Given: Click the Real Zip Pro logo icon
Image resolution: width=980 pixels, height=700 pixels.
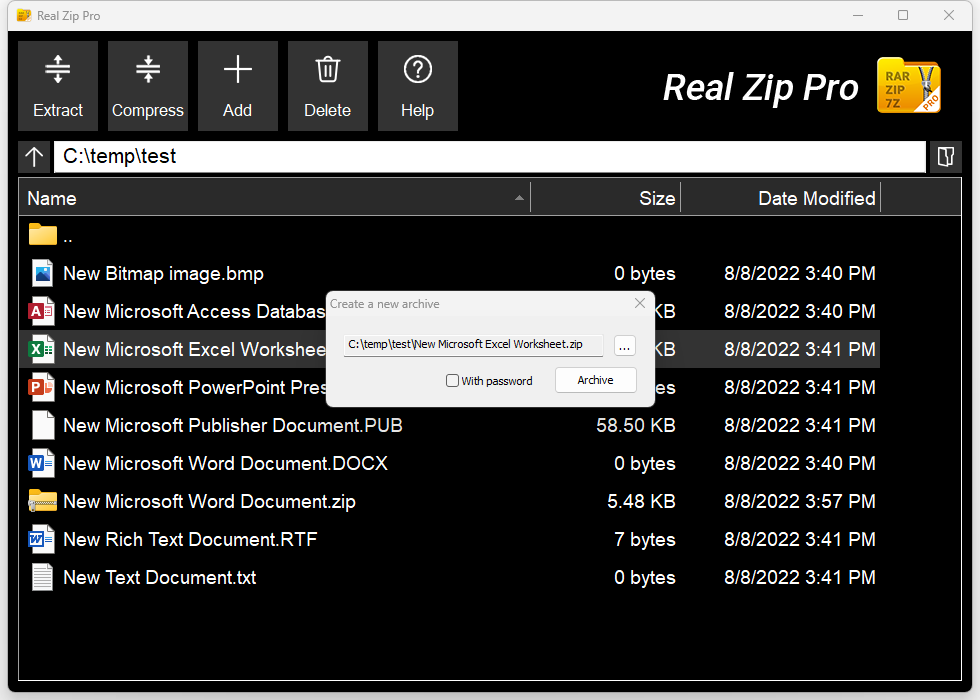Looking at the screenshot, I should click(908, 86).
